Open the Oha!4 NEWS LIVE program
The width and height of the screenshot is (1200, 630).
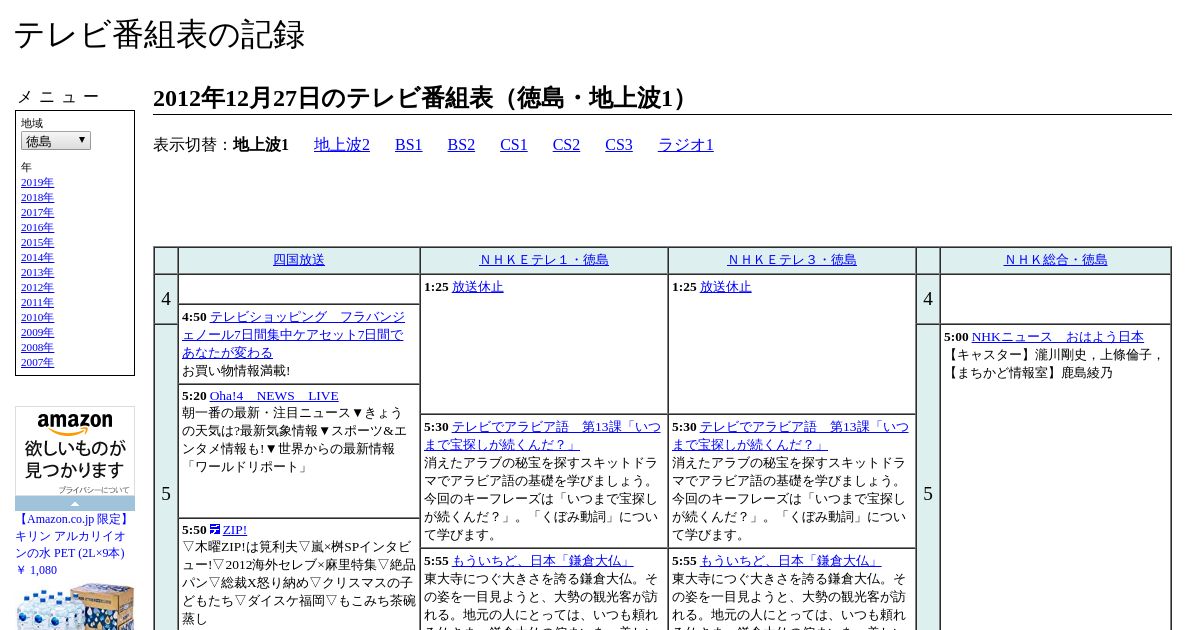(x=274, y=396)
